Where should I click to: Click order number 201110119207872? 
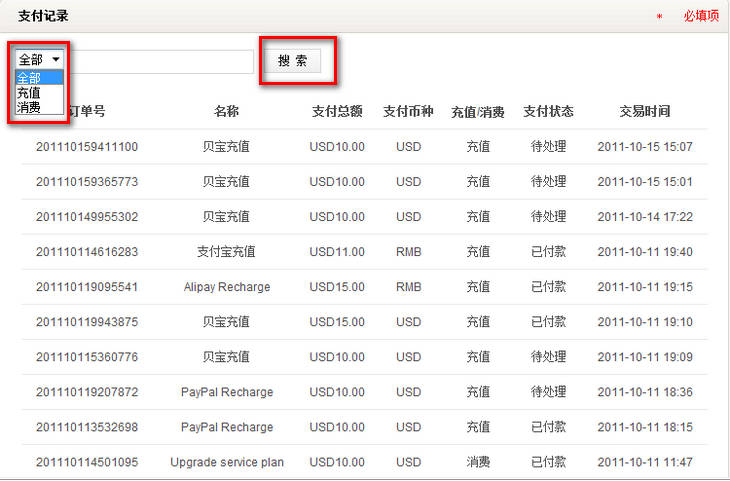[x=87, y=392]
